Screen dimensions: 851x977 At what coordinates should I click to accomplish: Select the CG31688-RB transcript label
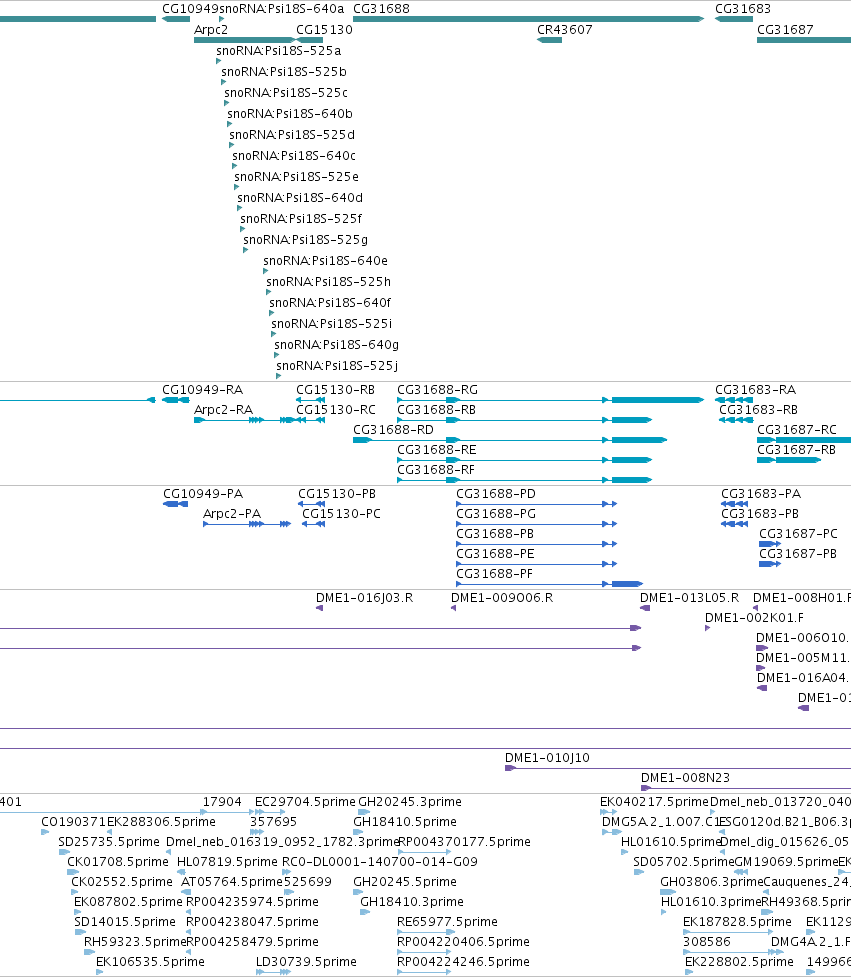(437, 410)
